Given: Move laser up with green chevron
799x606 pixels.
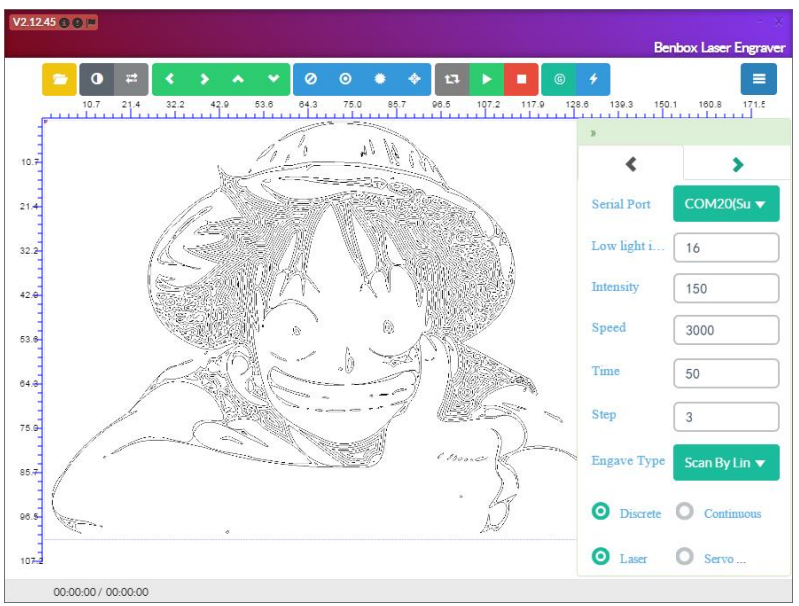Looking at the screenshot, I should (238, 79).
